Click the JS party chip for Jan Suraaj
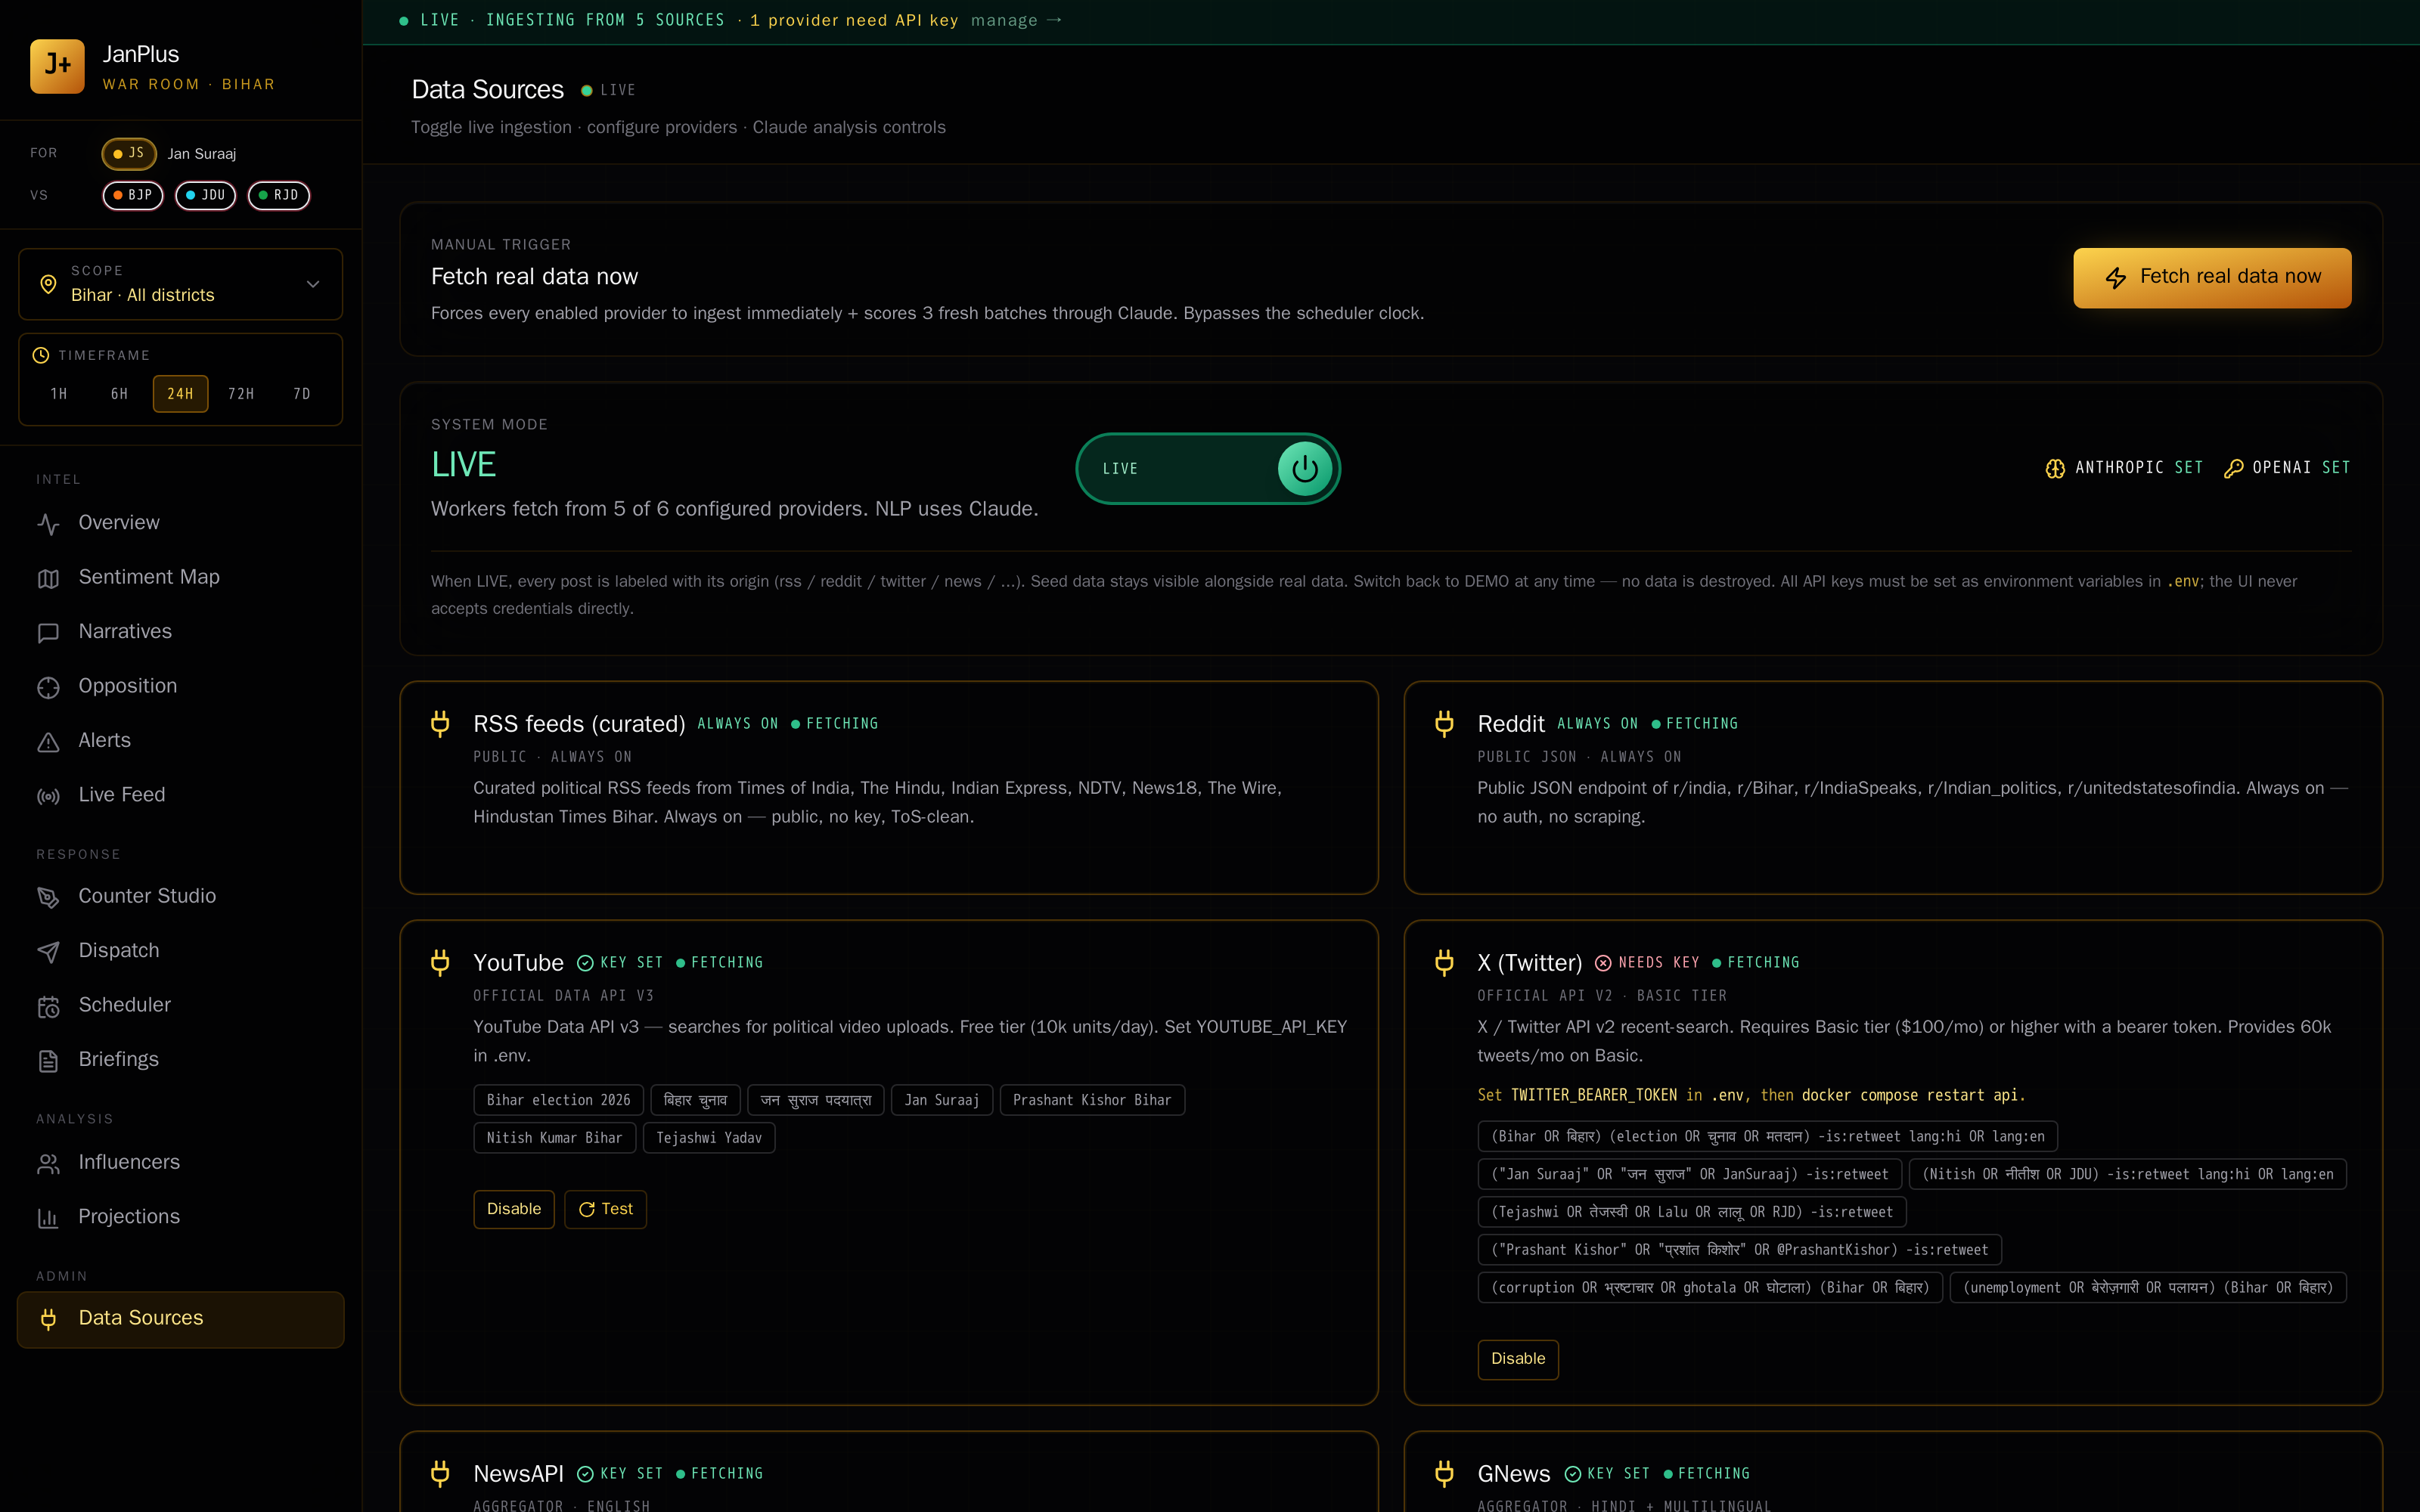2420x1512 pixels. coord(129,153)
